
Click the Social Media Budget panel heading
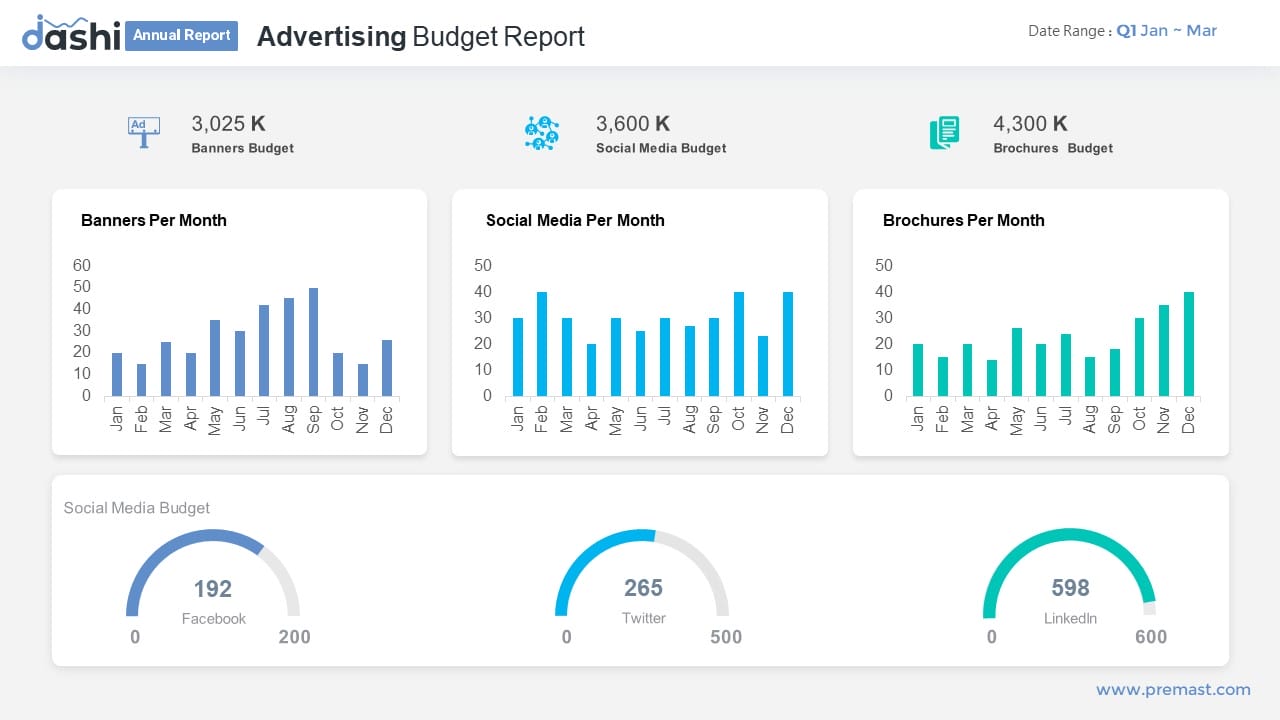[137, 508]
